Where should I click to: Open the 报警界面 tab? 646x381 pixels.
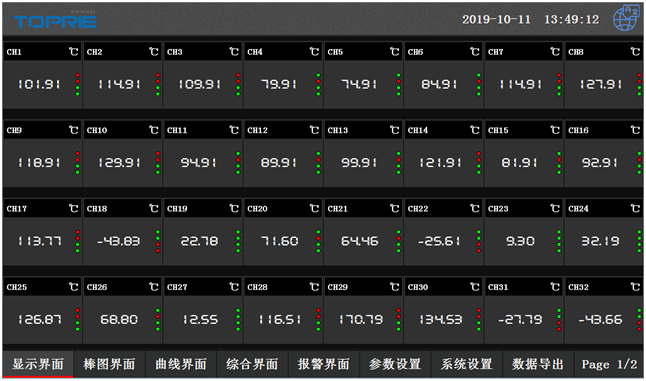[x=324, y=364]
